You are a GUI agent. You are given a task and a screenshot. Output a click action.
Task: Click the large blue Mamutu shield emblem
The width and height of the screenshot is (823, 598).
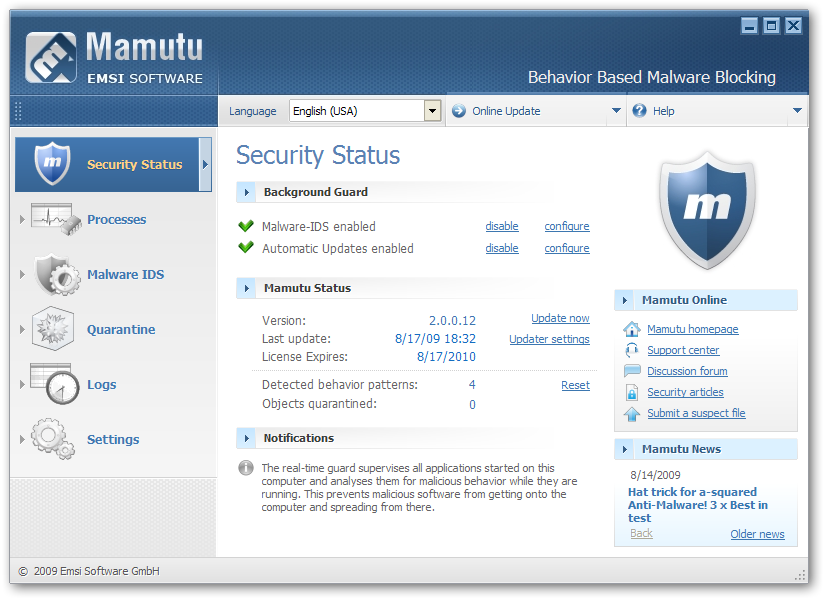(707, 210)
